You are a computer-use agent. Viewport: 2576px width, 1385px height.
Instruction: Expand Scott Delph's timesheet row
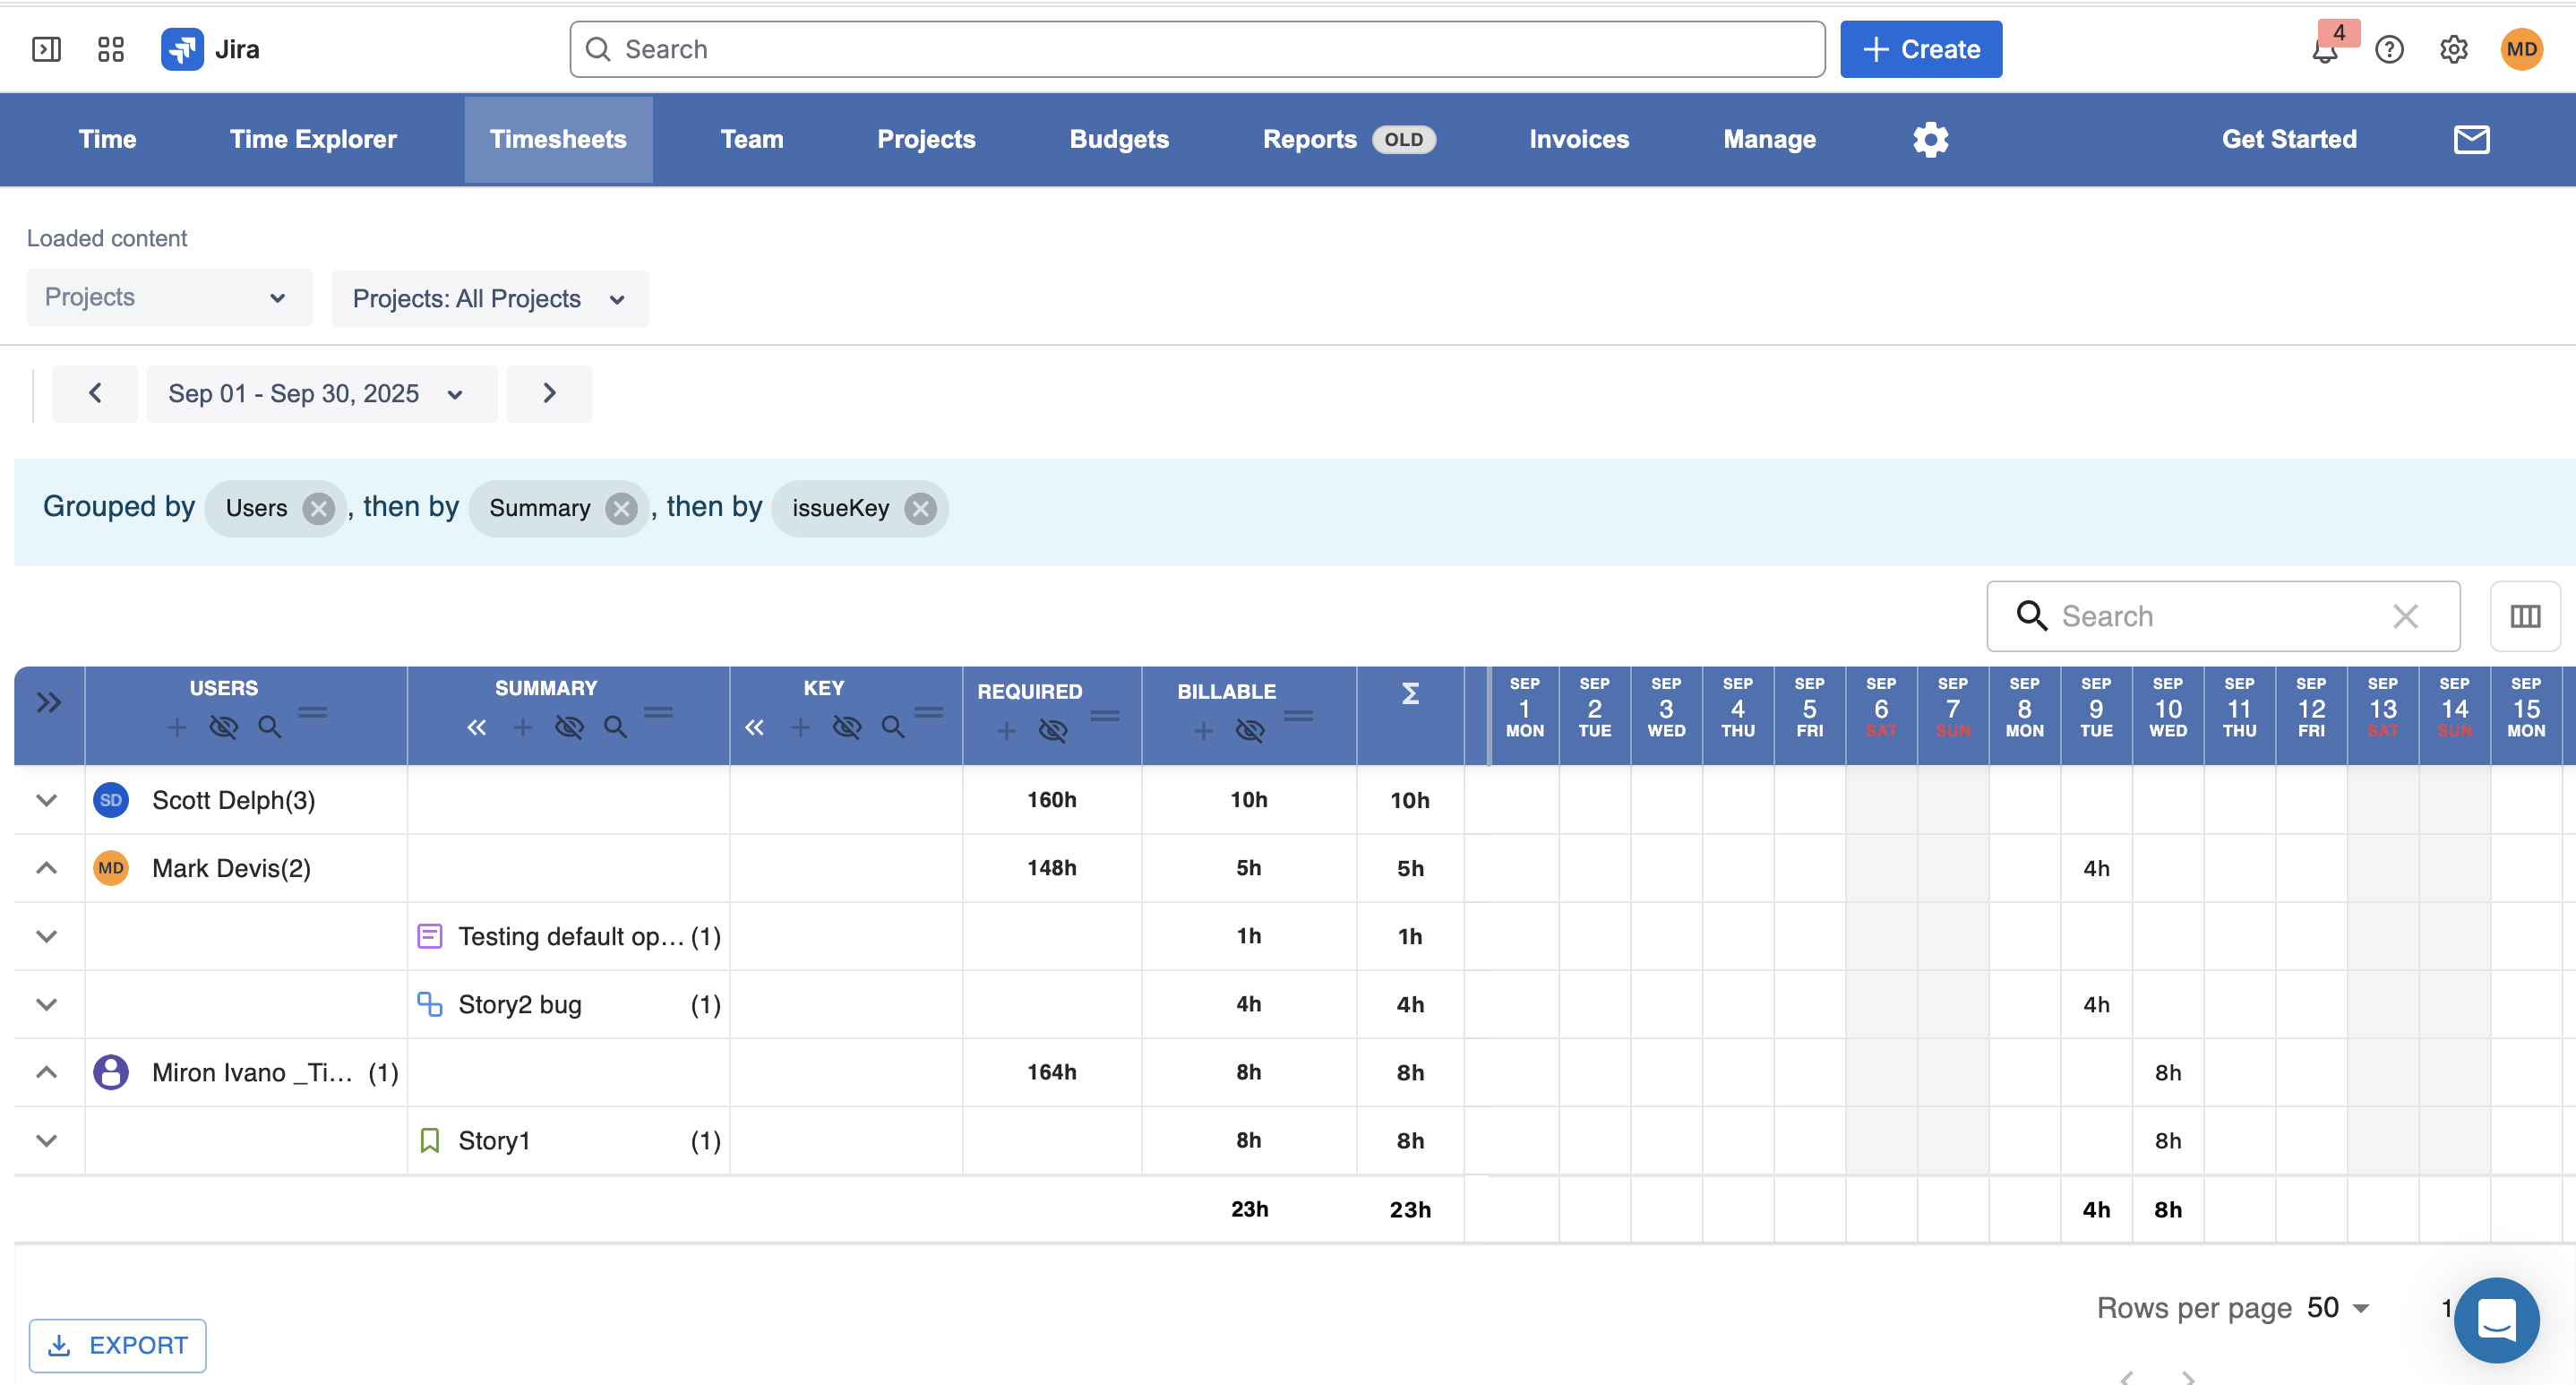[x=46, y=800]
